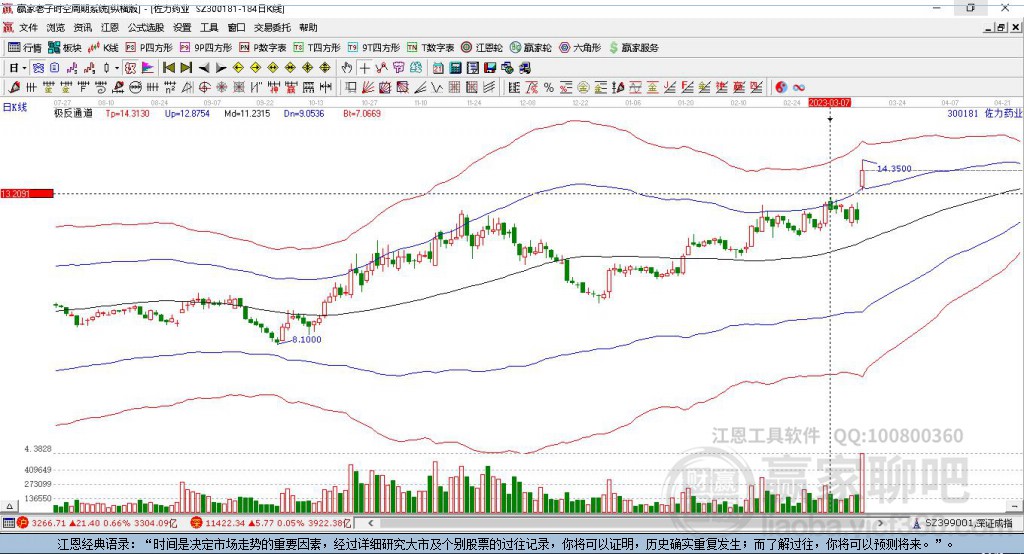Open the P数字表 number table
Screen dimensions: 1024x554
coord(263,48)
